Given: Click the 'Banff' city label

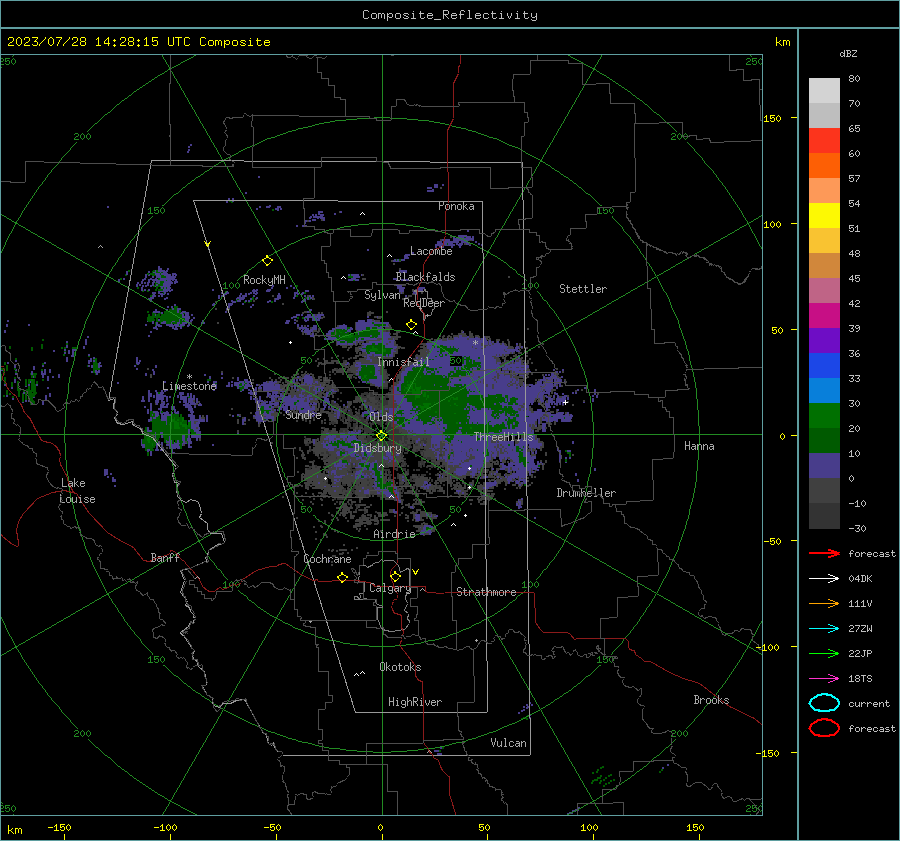Looking at the screenshot, I should point(165,557).
